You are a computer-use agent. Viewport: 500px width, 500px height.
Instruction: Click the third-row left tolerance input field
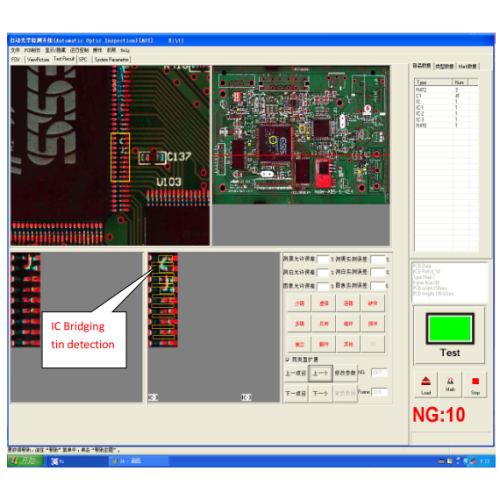tap(323, 286)
